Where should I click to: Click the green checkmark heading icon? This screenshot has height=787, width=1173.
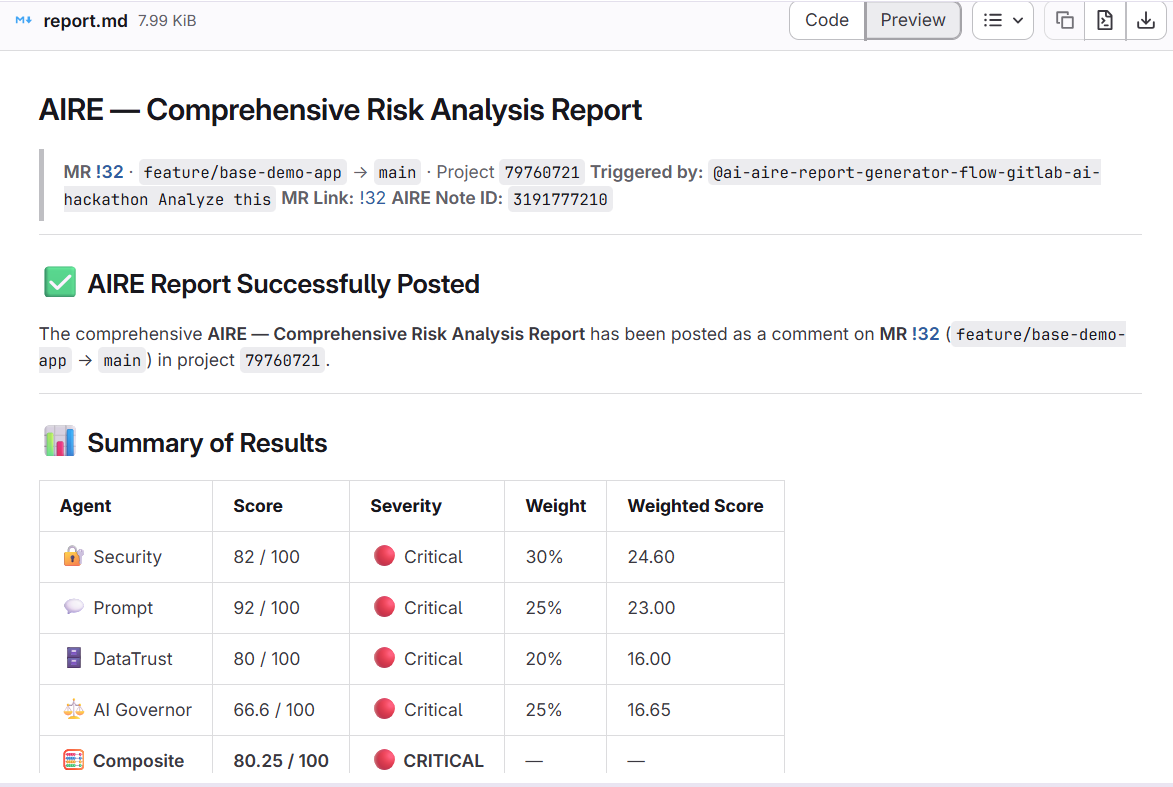coord(60,283)
